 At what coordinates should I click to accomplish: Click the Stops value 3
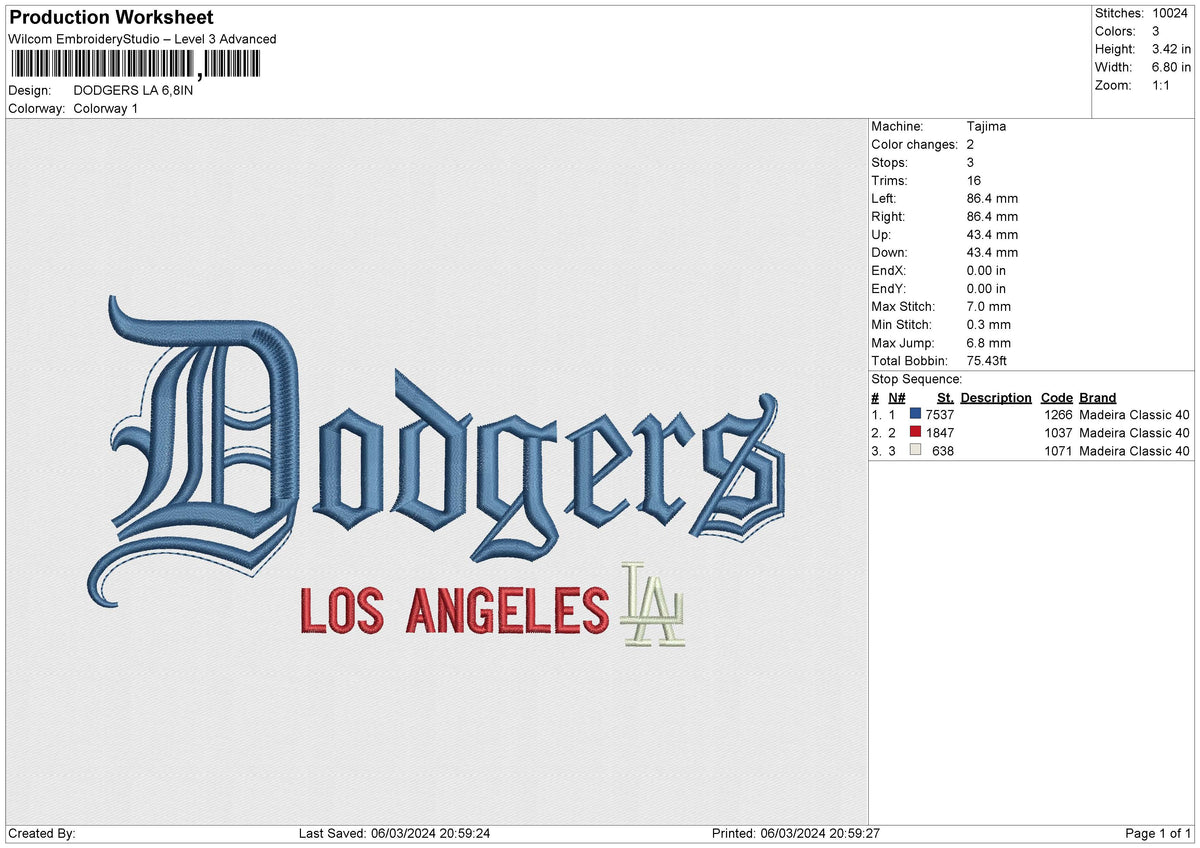(x=971, y=162)
